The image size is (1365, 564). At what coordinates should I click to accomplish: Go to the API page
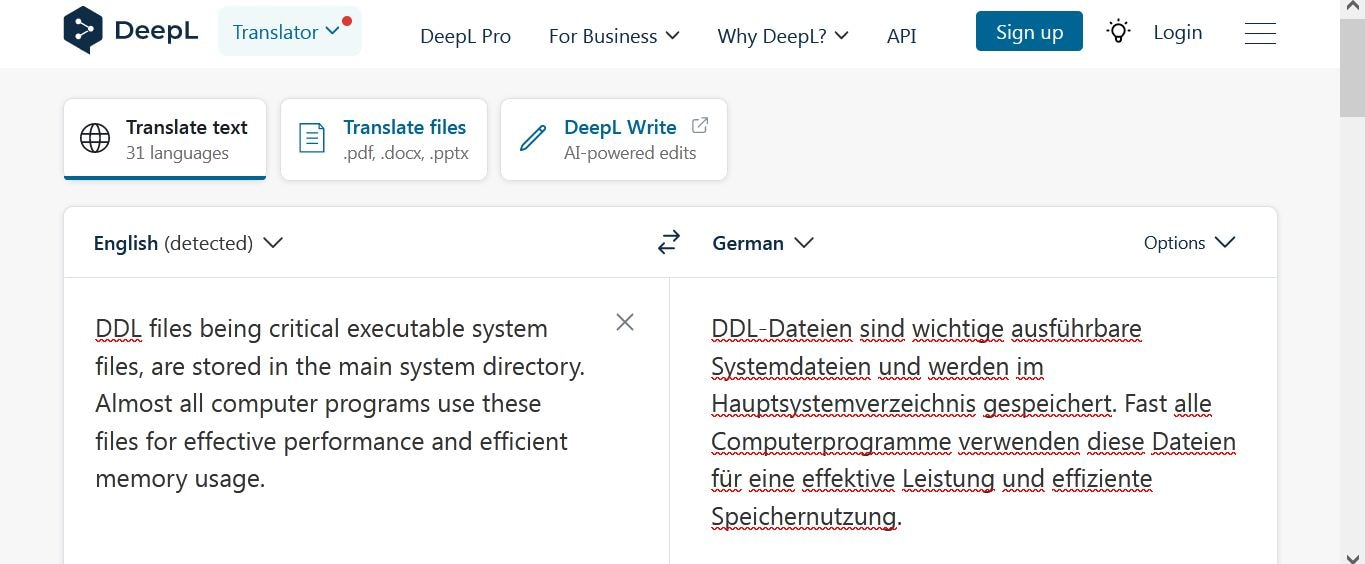click(901, 36)
